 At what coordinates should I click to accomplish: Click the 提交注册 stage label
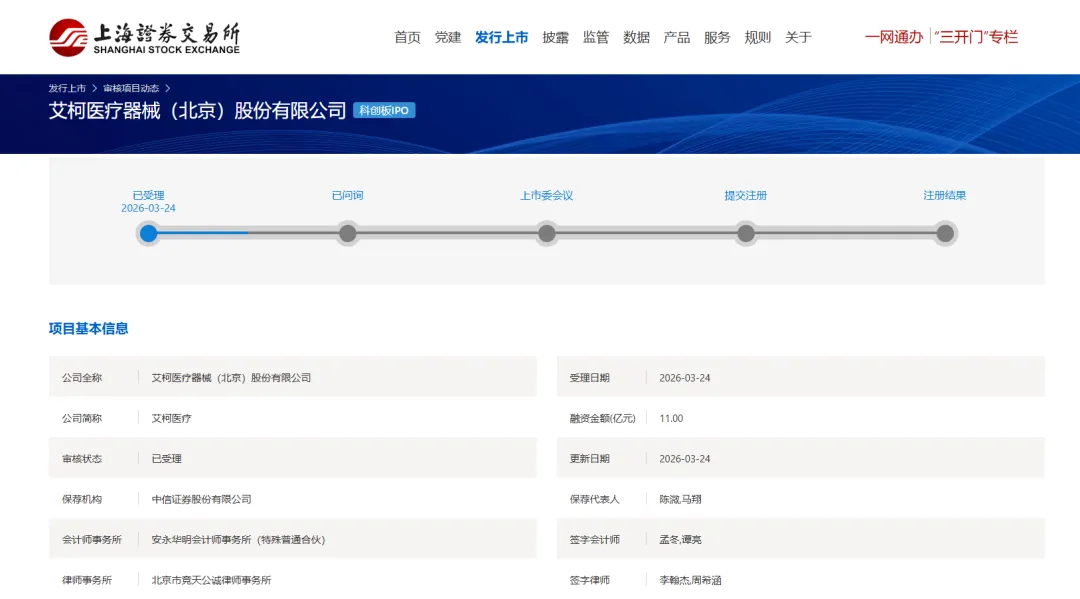[x=746, y=196]
